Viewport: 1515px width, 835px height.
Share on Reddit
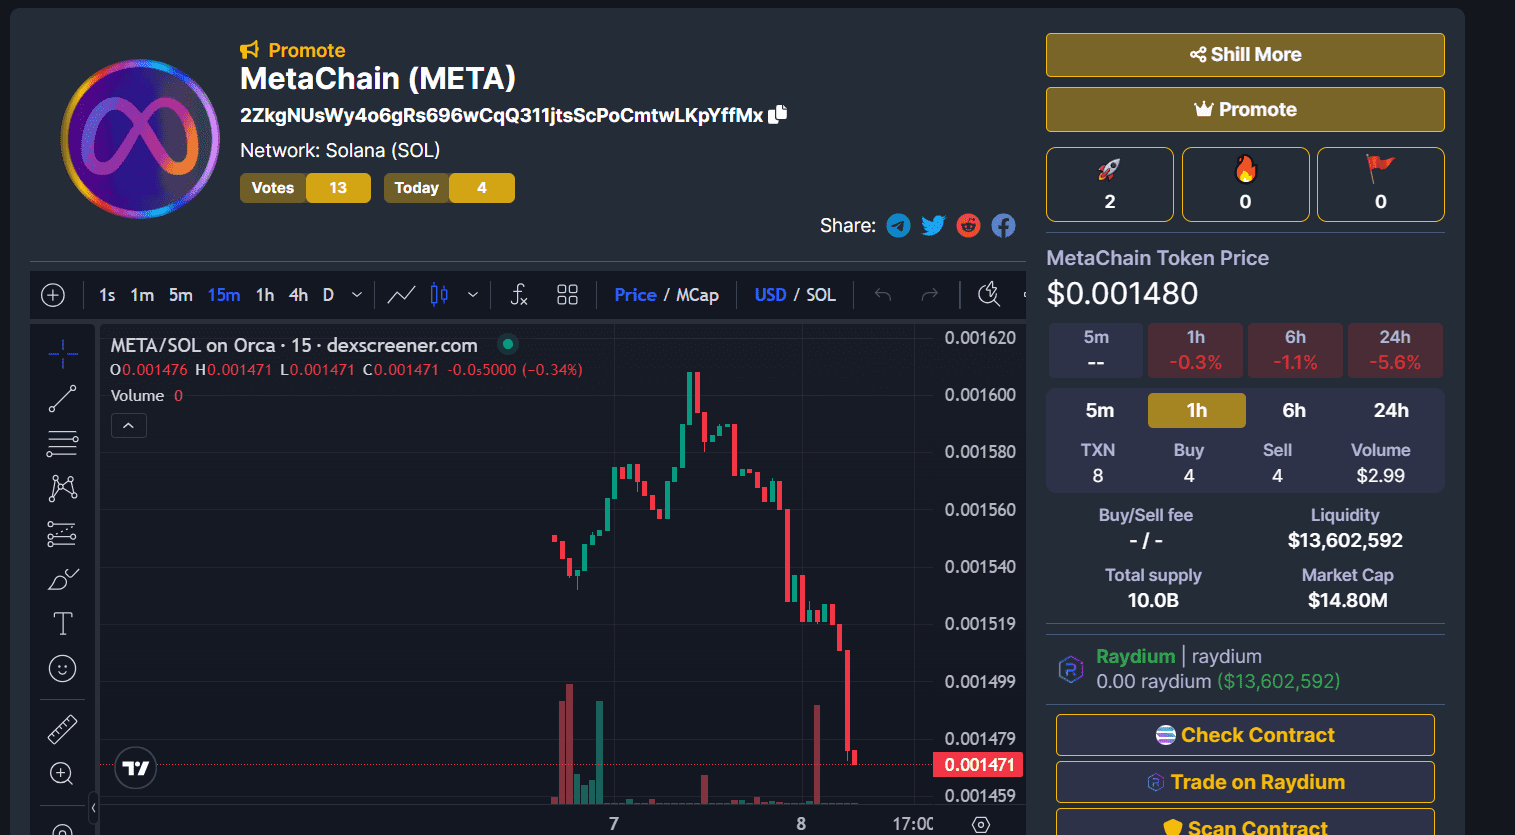point(968,225)
